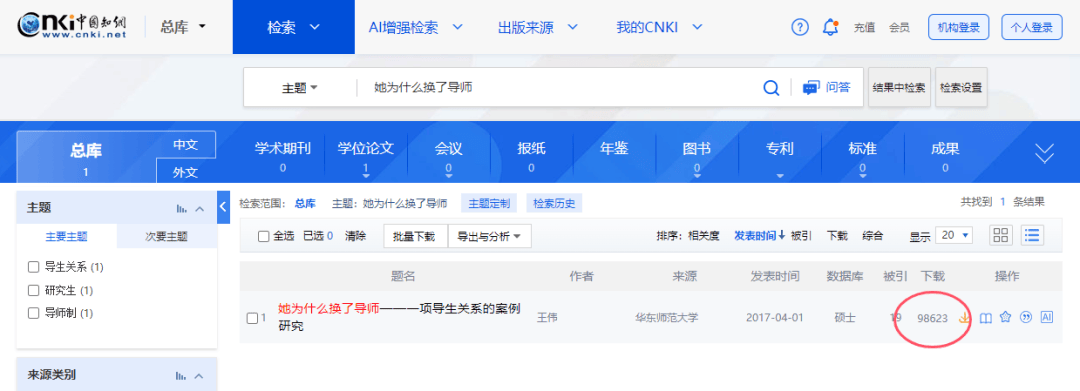The width and height of the screenshot is (1080, 391).
Task: Open the help question mark icon
Action: pos(799,27)
